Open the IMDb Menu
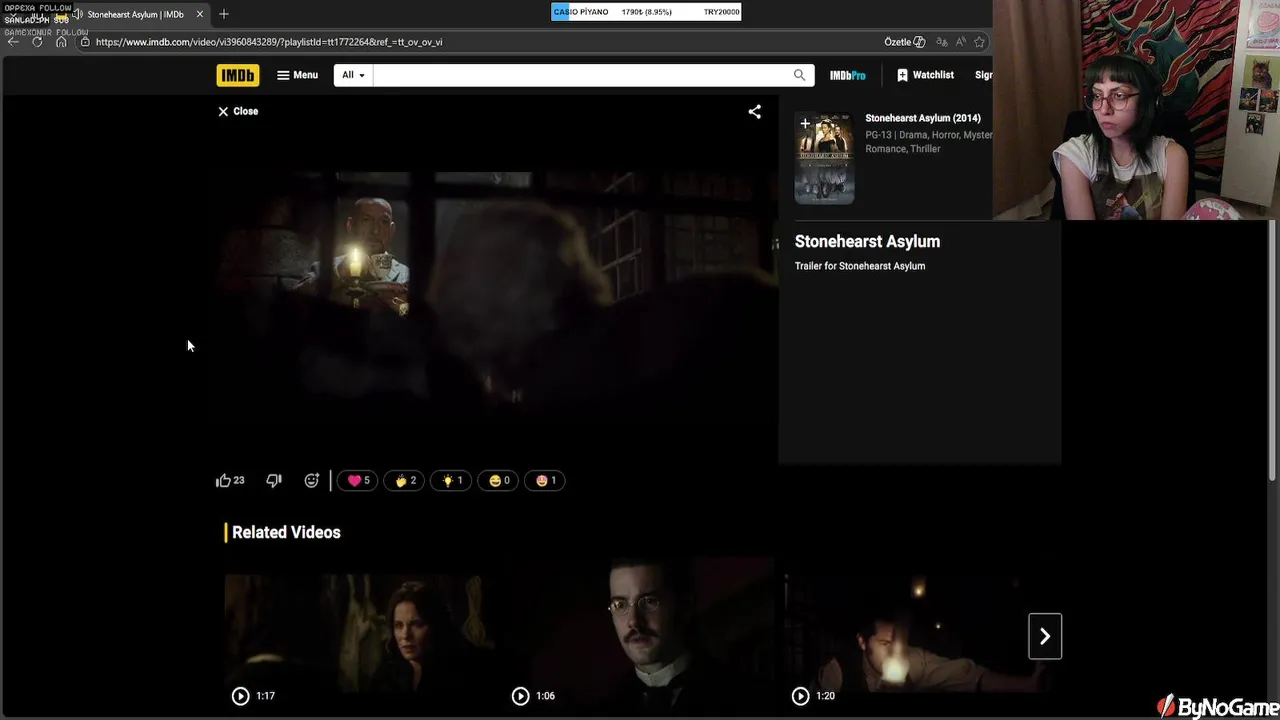Screen dimensions: 1280x720 pyautogui.click(x=298, y=75)
